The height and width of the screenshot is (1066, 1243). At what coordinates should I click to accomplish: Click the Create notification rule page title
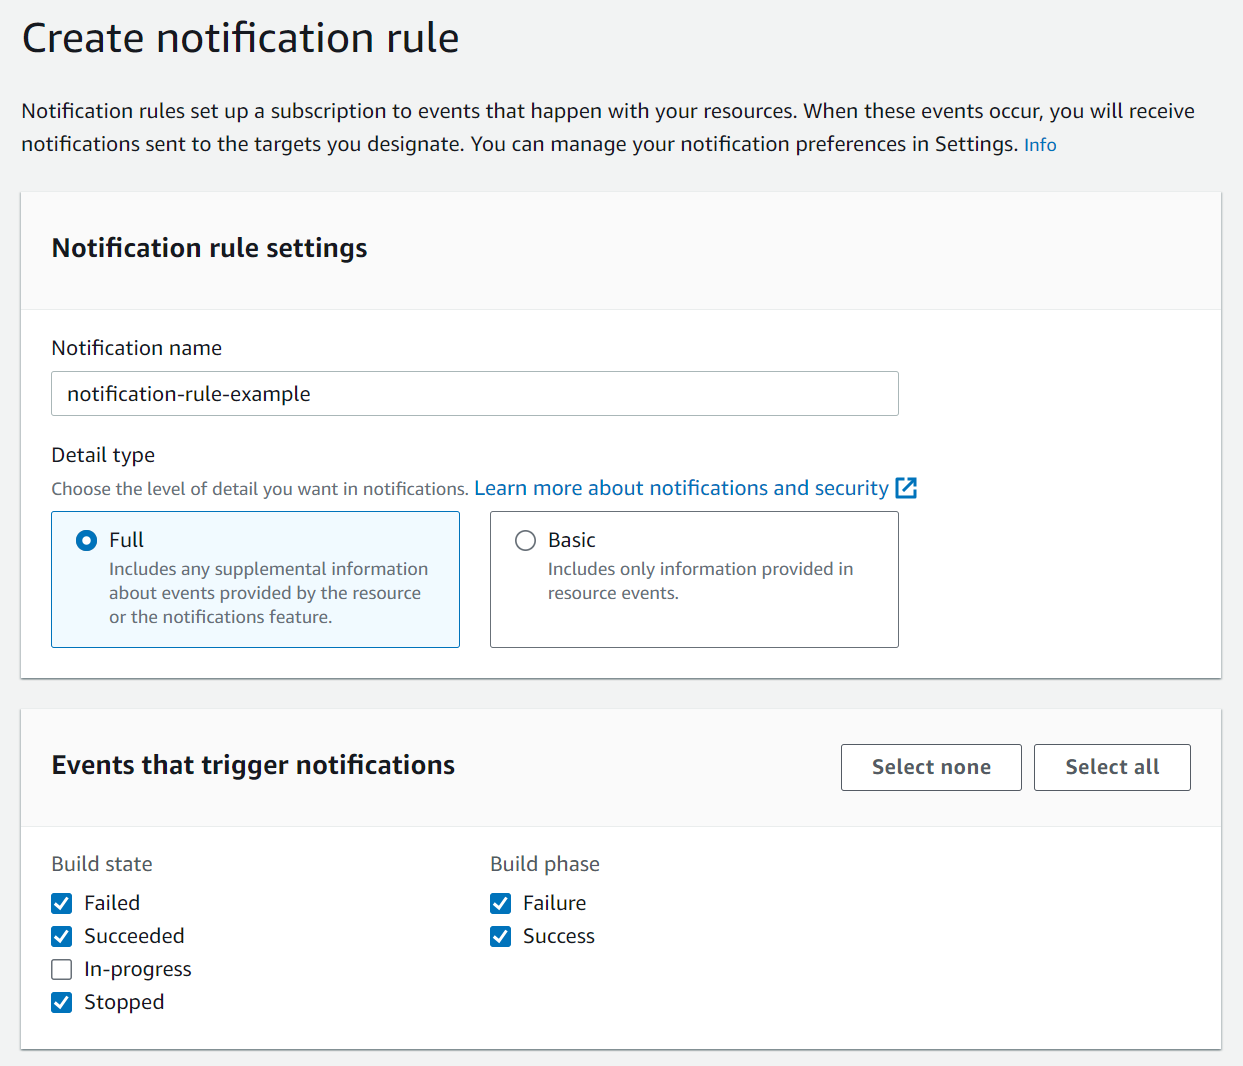(x=240, y=38)
